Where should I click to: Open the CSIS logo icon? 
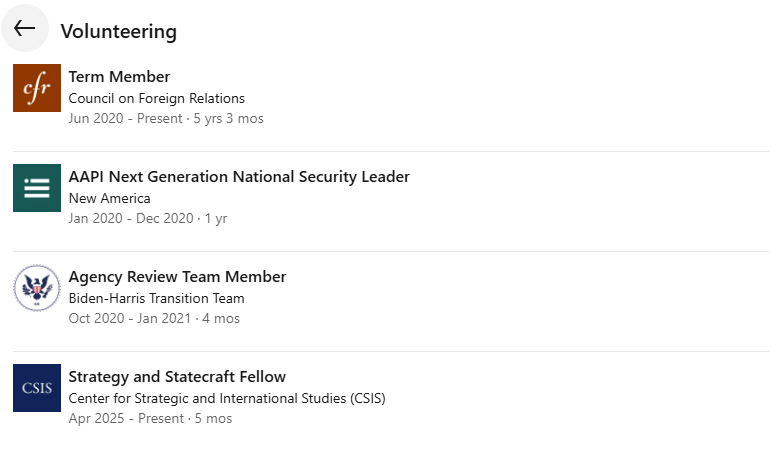point(37,388)
